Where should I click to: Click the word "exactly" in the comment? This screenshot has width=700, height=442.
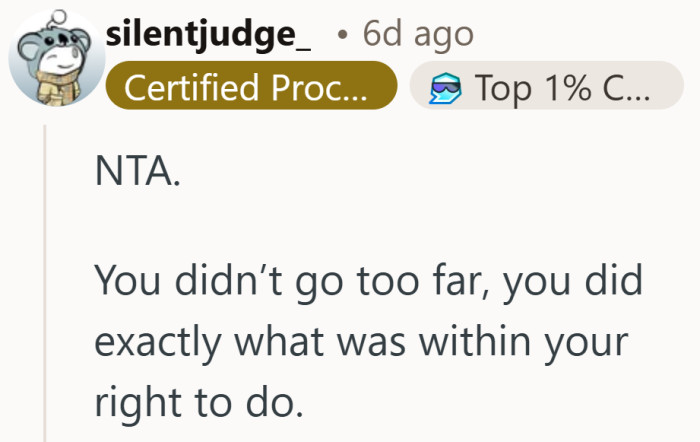click(161, 344)
